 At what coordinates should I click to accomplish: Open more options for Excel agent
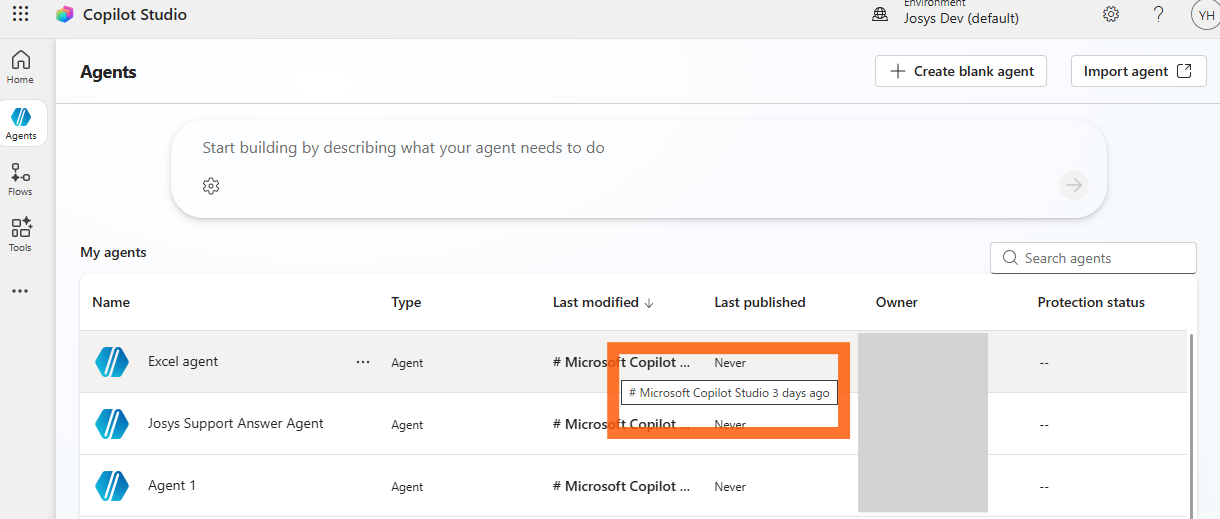click(x=363, y=362)
